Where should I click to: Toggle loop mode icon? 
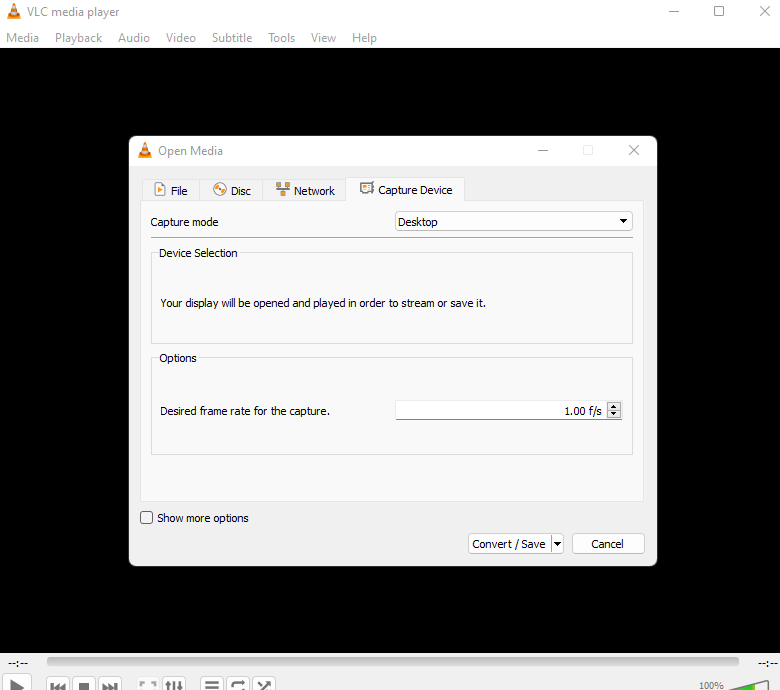tap(238, 685)
